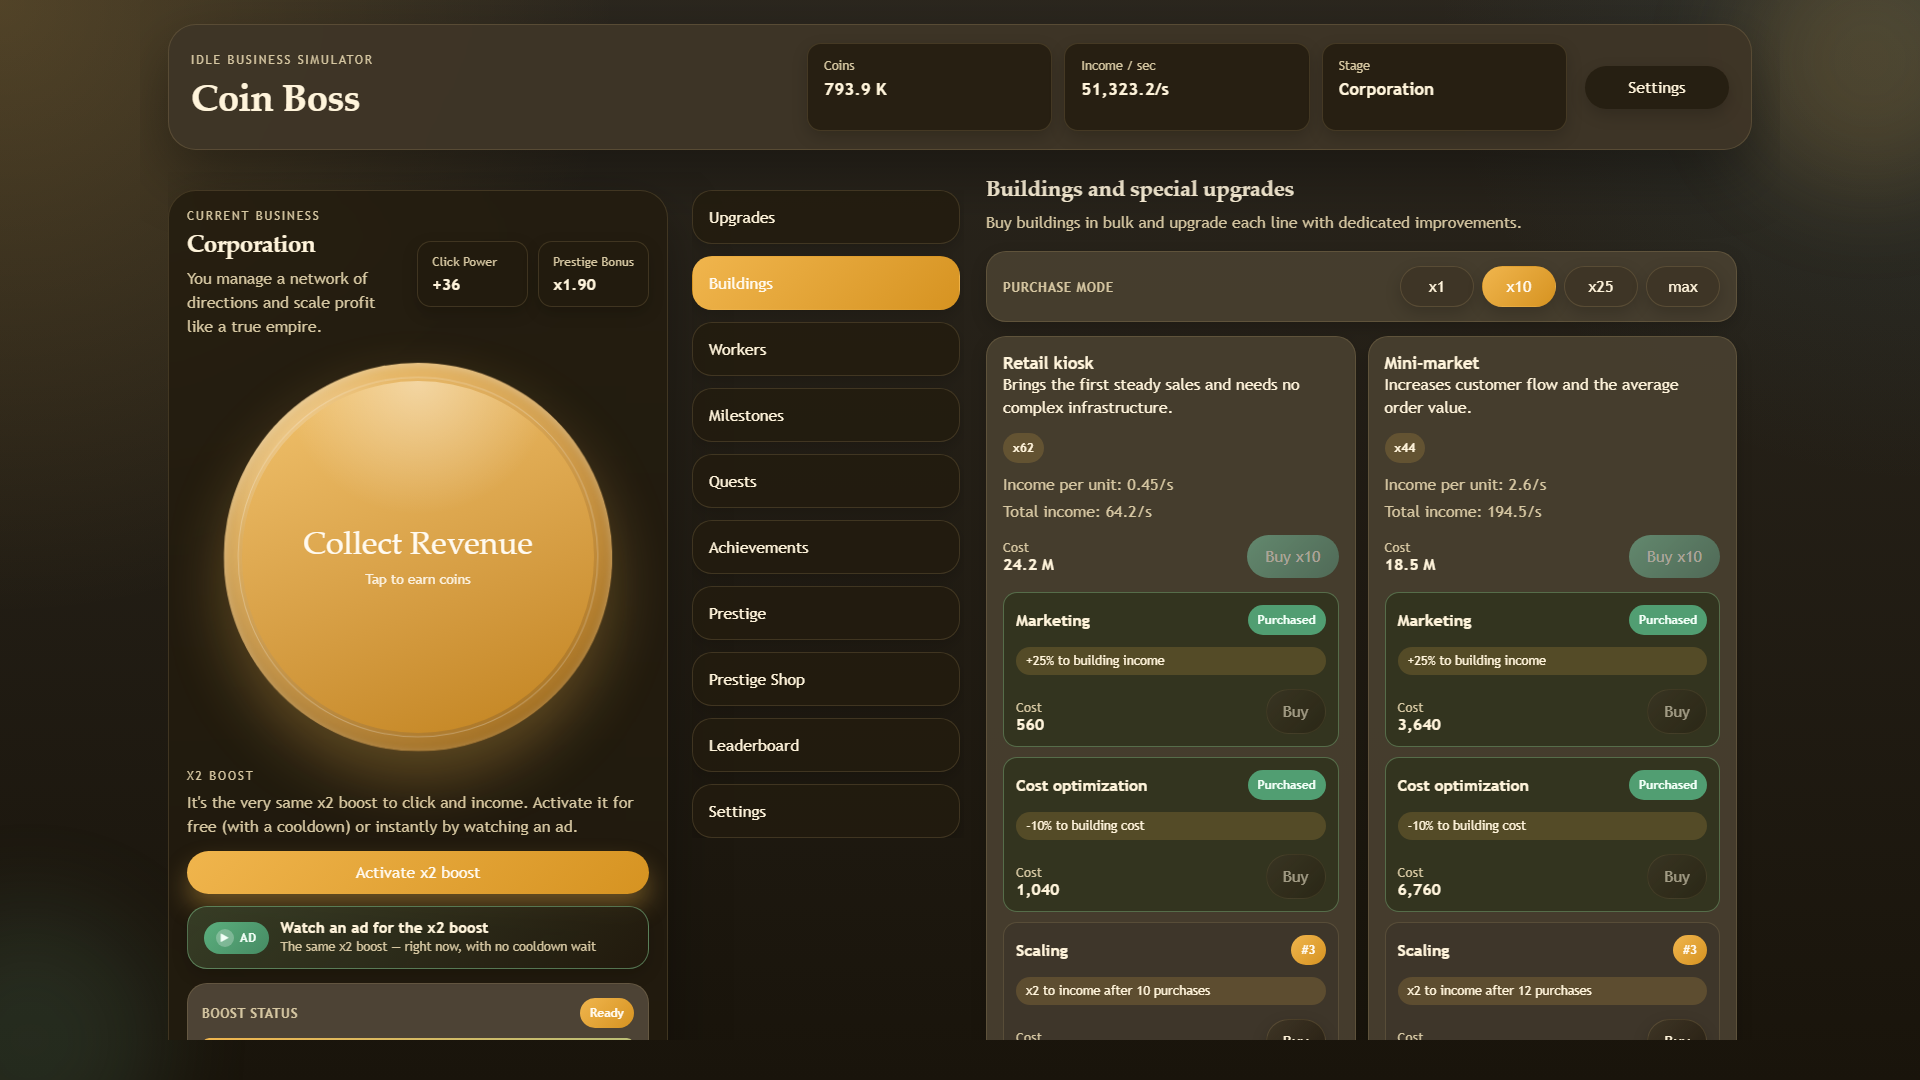Open the Milestones tab
This screenshot has height=1080, width=1920.
click(x=825, y=415)
